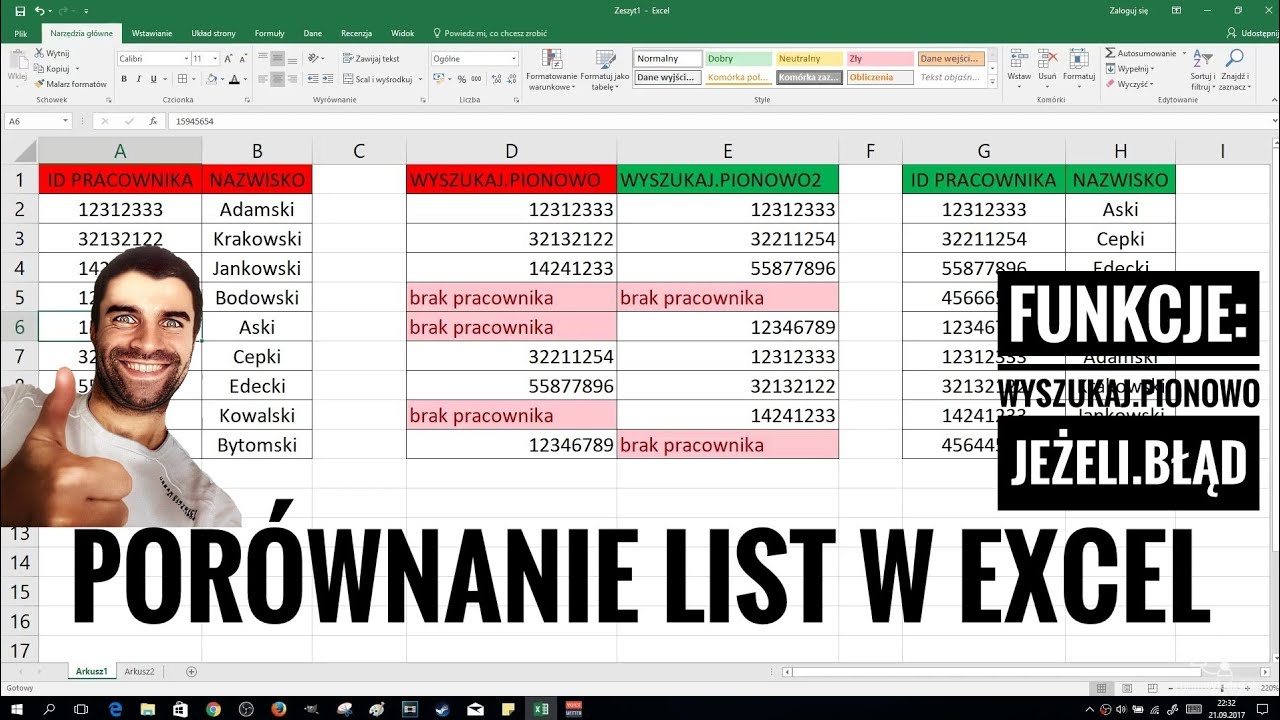Image resolution: width=1280 pixels, height=720 pixels.
Task: Toggle middle vertical alignment
Action: (x=279, y=59)
